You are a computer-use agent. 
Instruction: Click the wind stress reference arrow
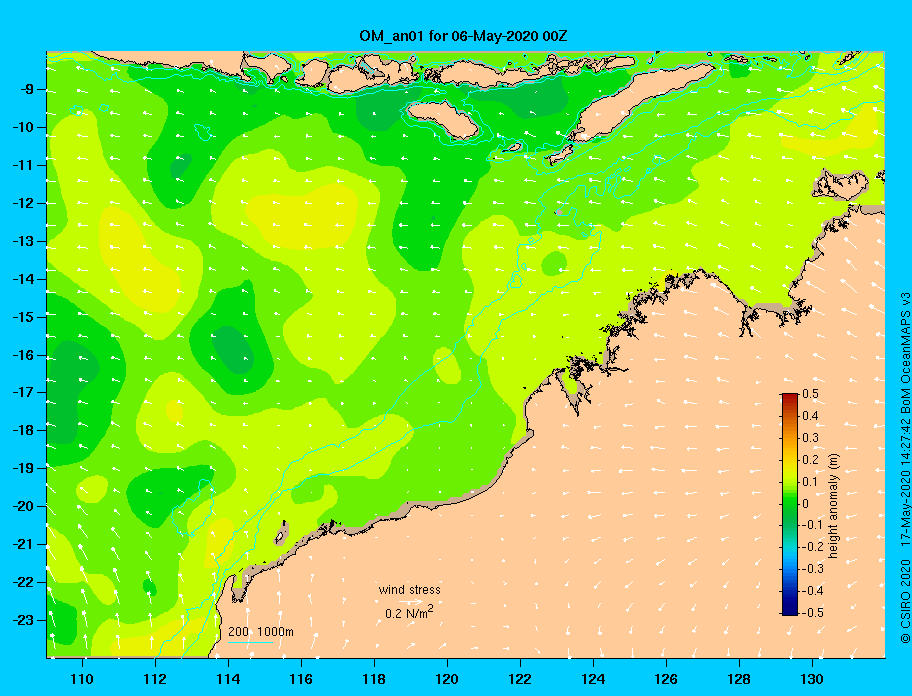point(412,602)
